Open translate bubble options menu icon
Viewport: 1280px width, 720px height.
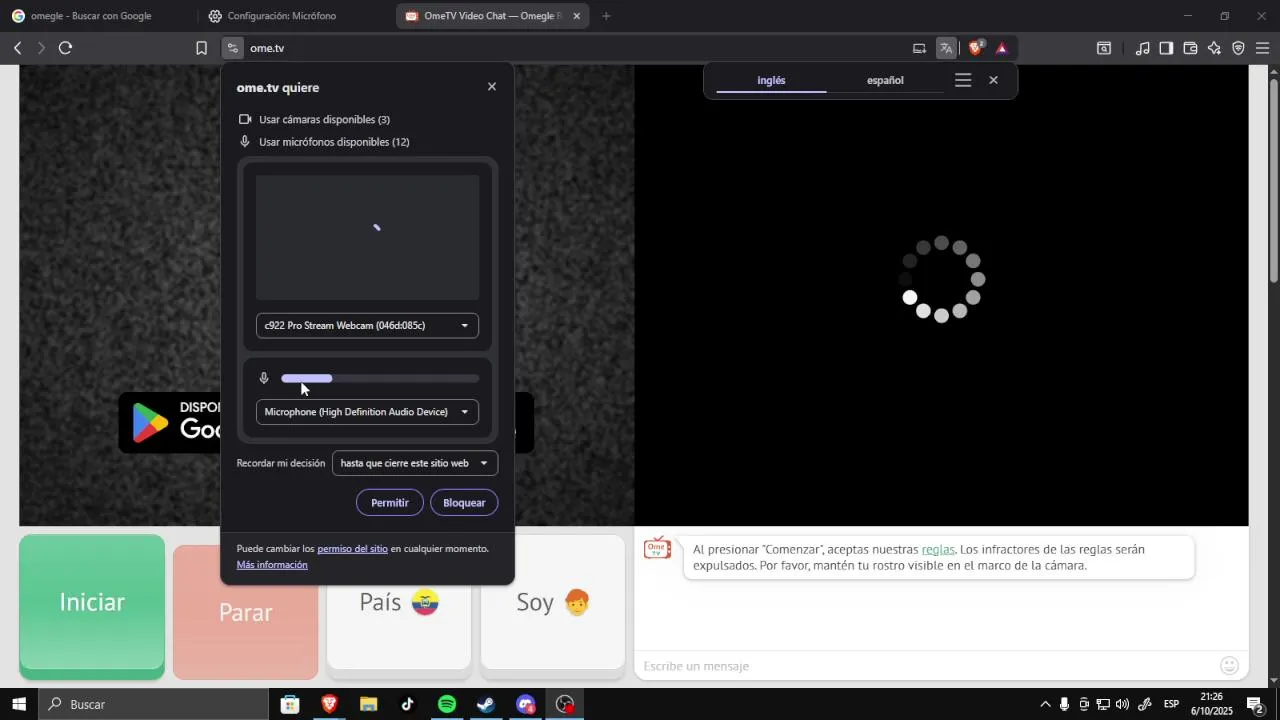pos(963,80)
